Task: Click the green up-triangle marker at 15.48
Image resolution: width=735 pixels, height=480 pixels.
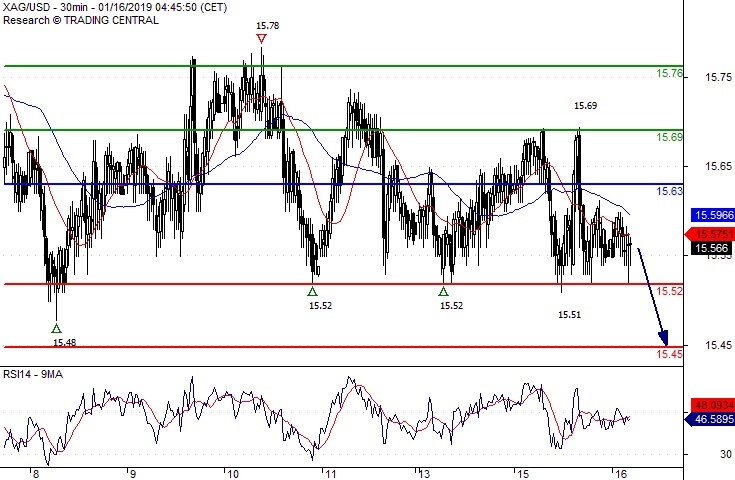Action: 56,327
